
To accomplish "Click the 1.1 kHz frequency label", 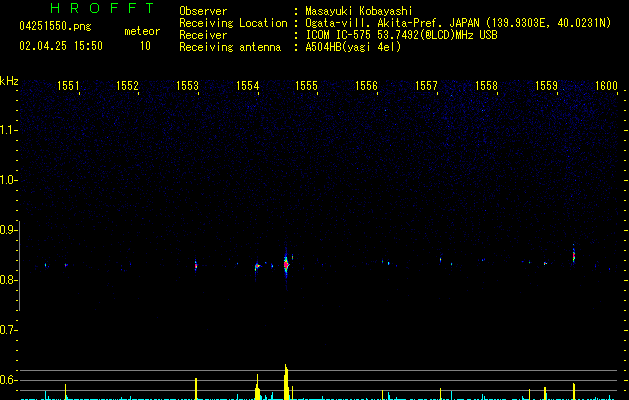I will coord(8,130).
